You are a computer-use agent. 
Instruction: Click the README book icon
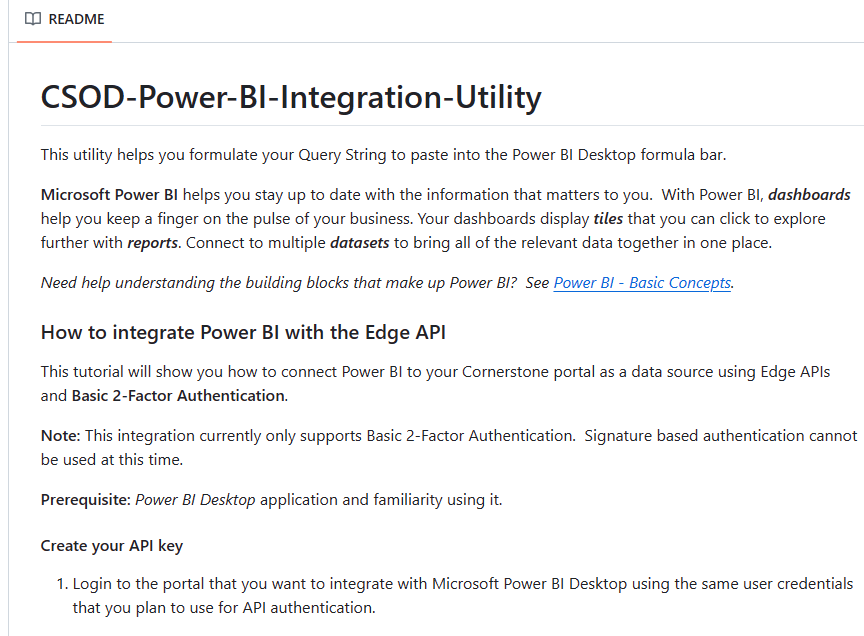(33, 19)
